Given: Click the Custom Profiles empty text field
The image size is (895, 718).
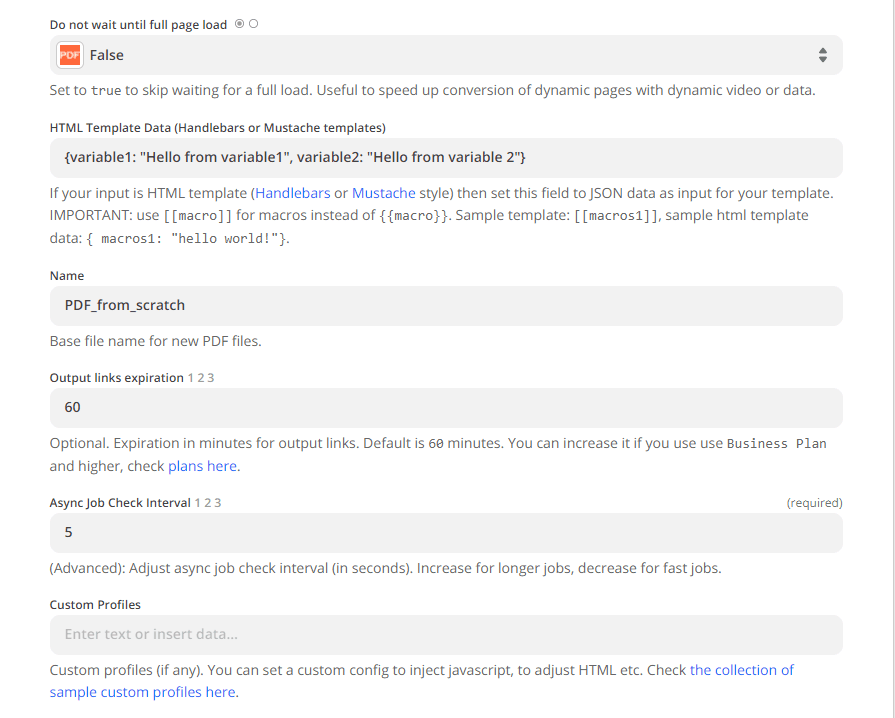Looking at the screenshot, I should pyautogui.click(x=446, y=635).
